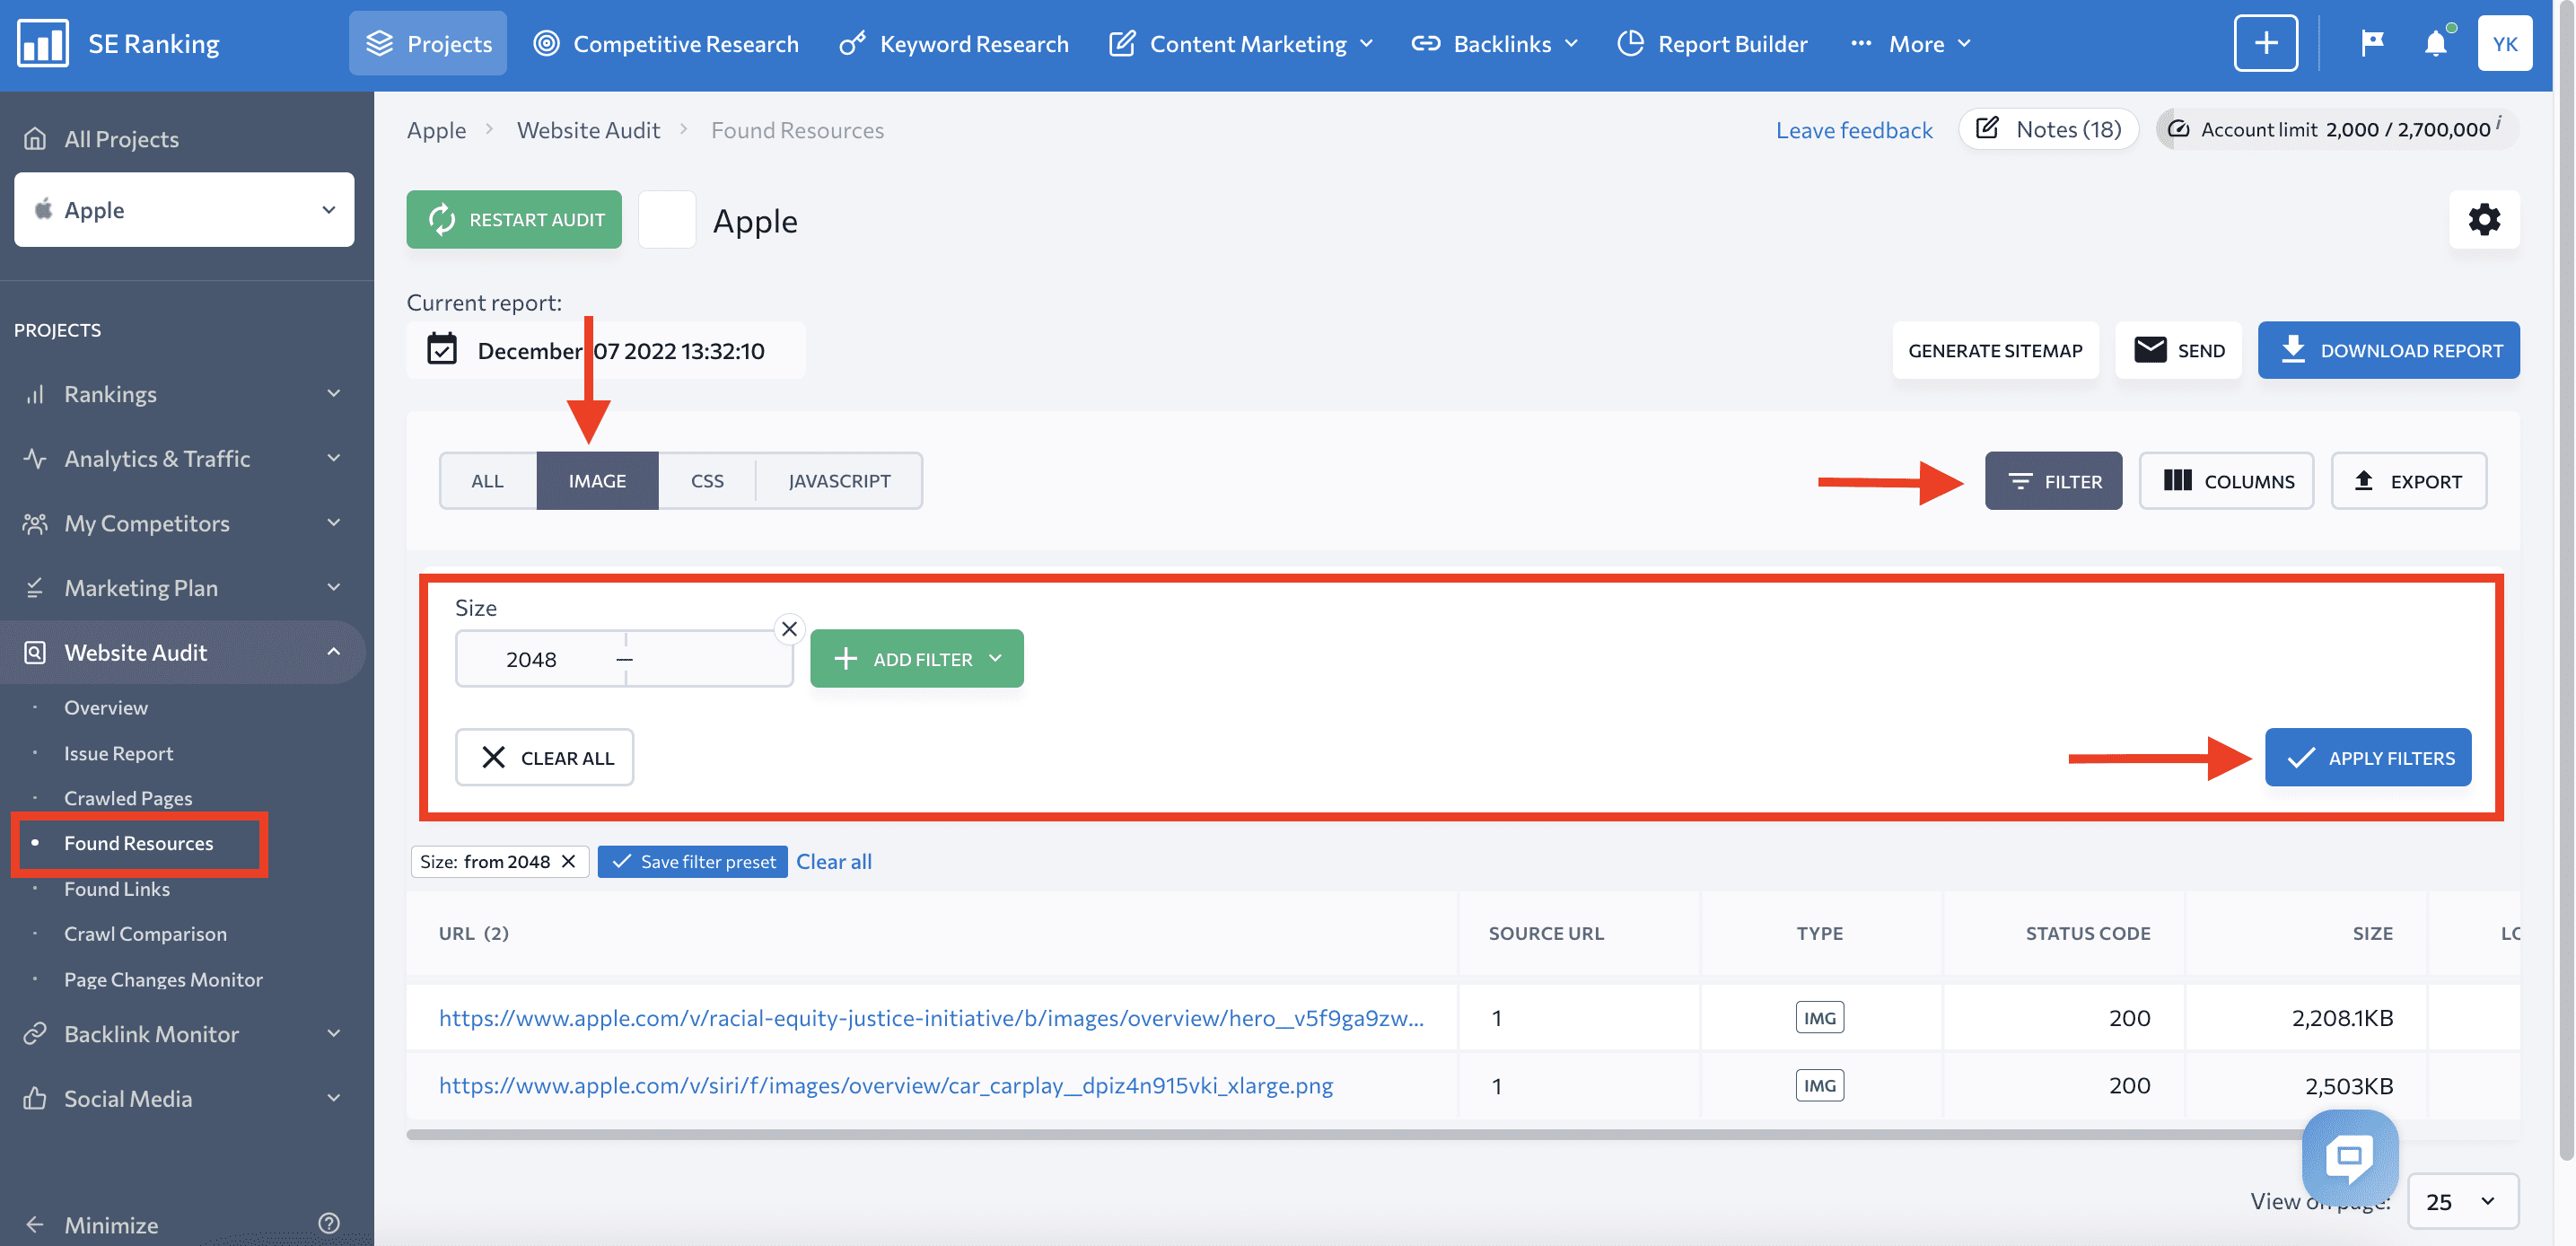Image resolution: width=2576 pixels, height=1246 pixels.
Task: Open Crawl Comparison in the sidebar
Action: [x=145, y=933]
